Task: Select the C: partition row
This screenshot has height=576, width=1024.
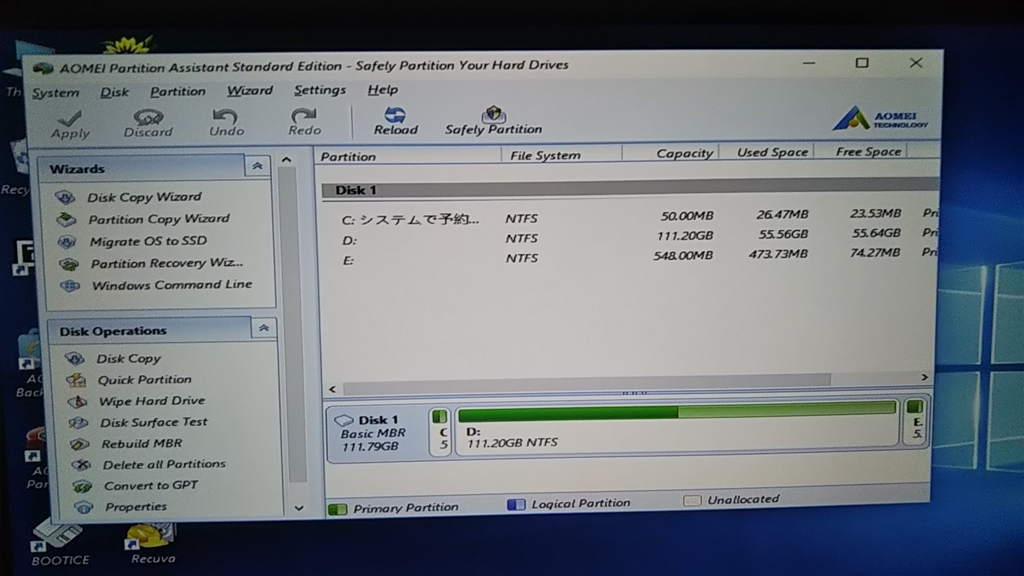Action: point(630,216)
